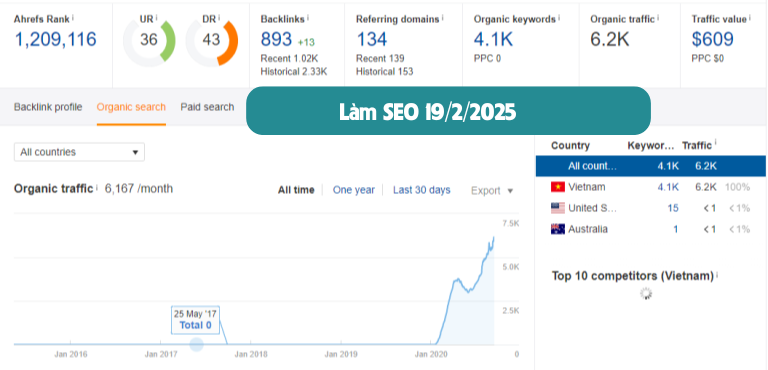Screen dimensions: 768x370
Task: Select the Australia flag in country list
Action: (x=558, y=229)
